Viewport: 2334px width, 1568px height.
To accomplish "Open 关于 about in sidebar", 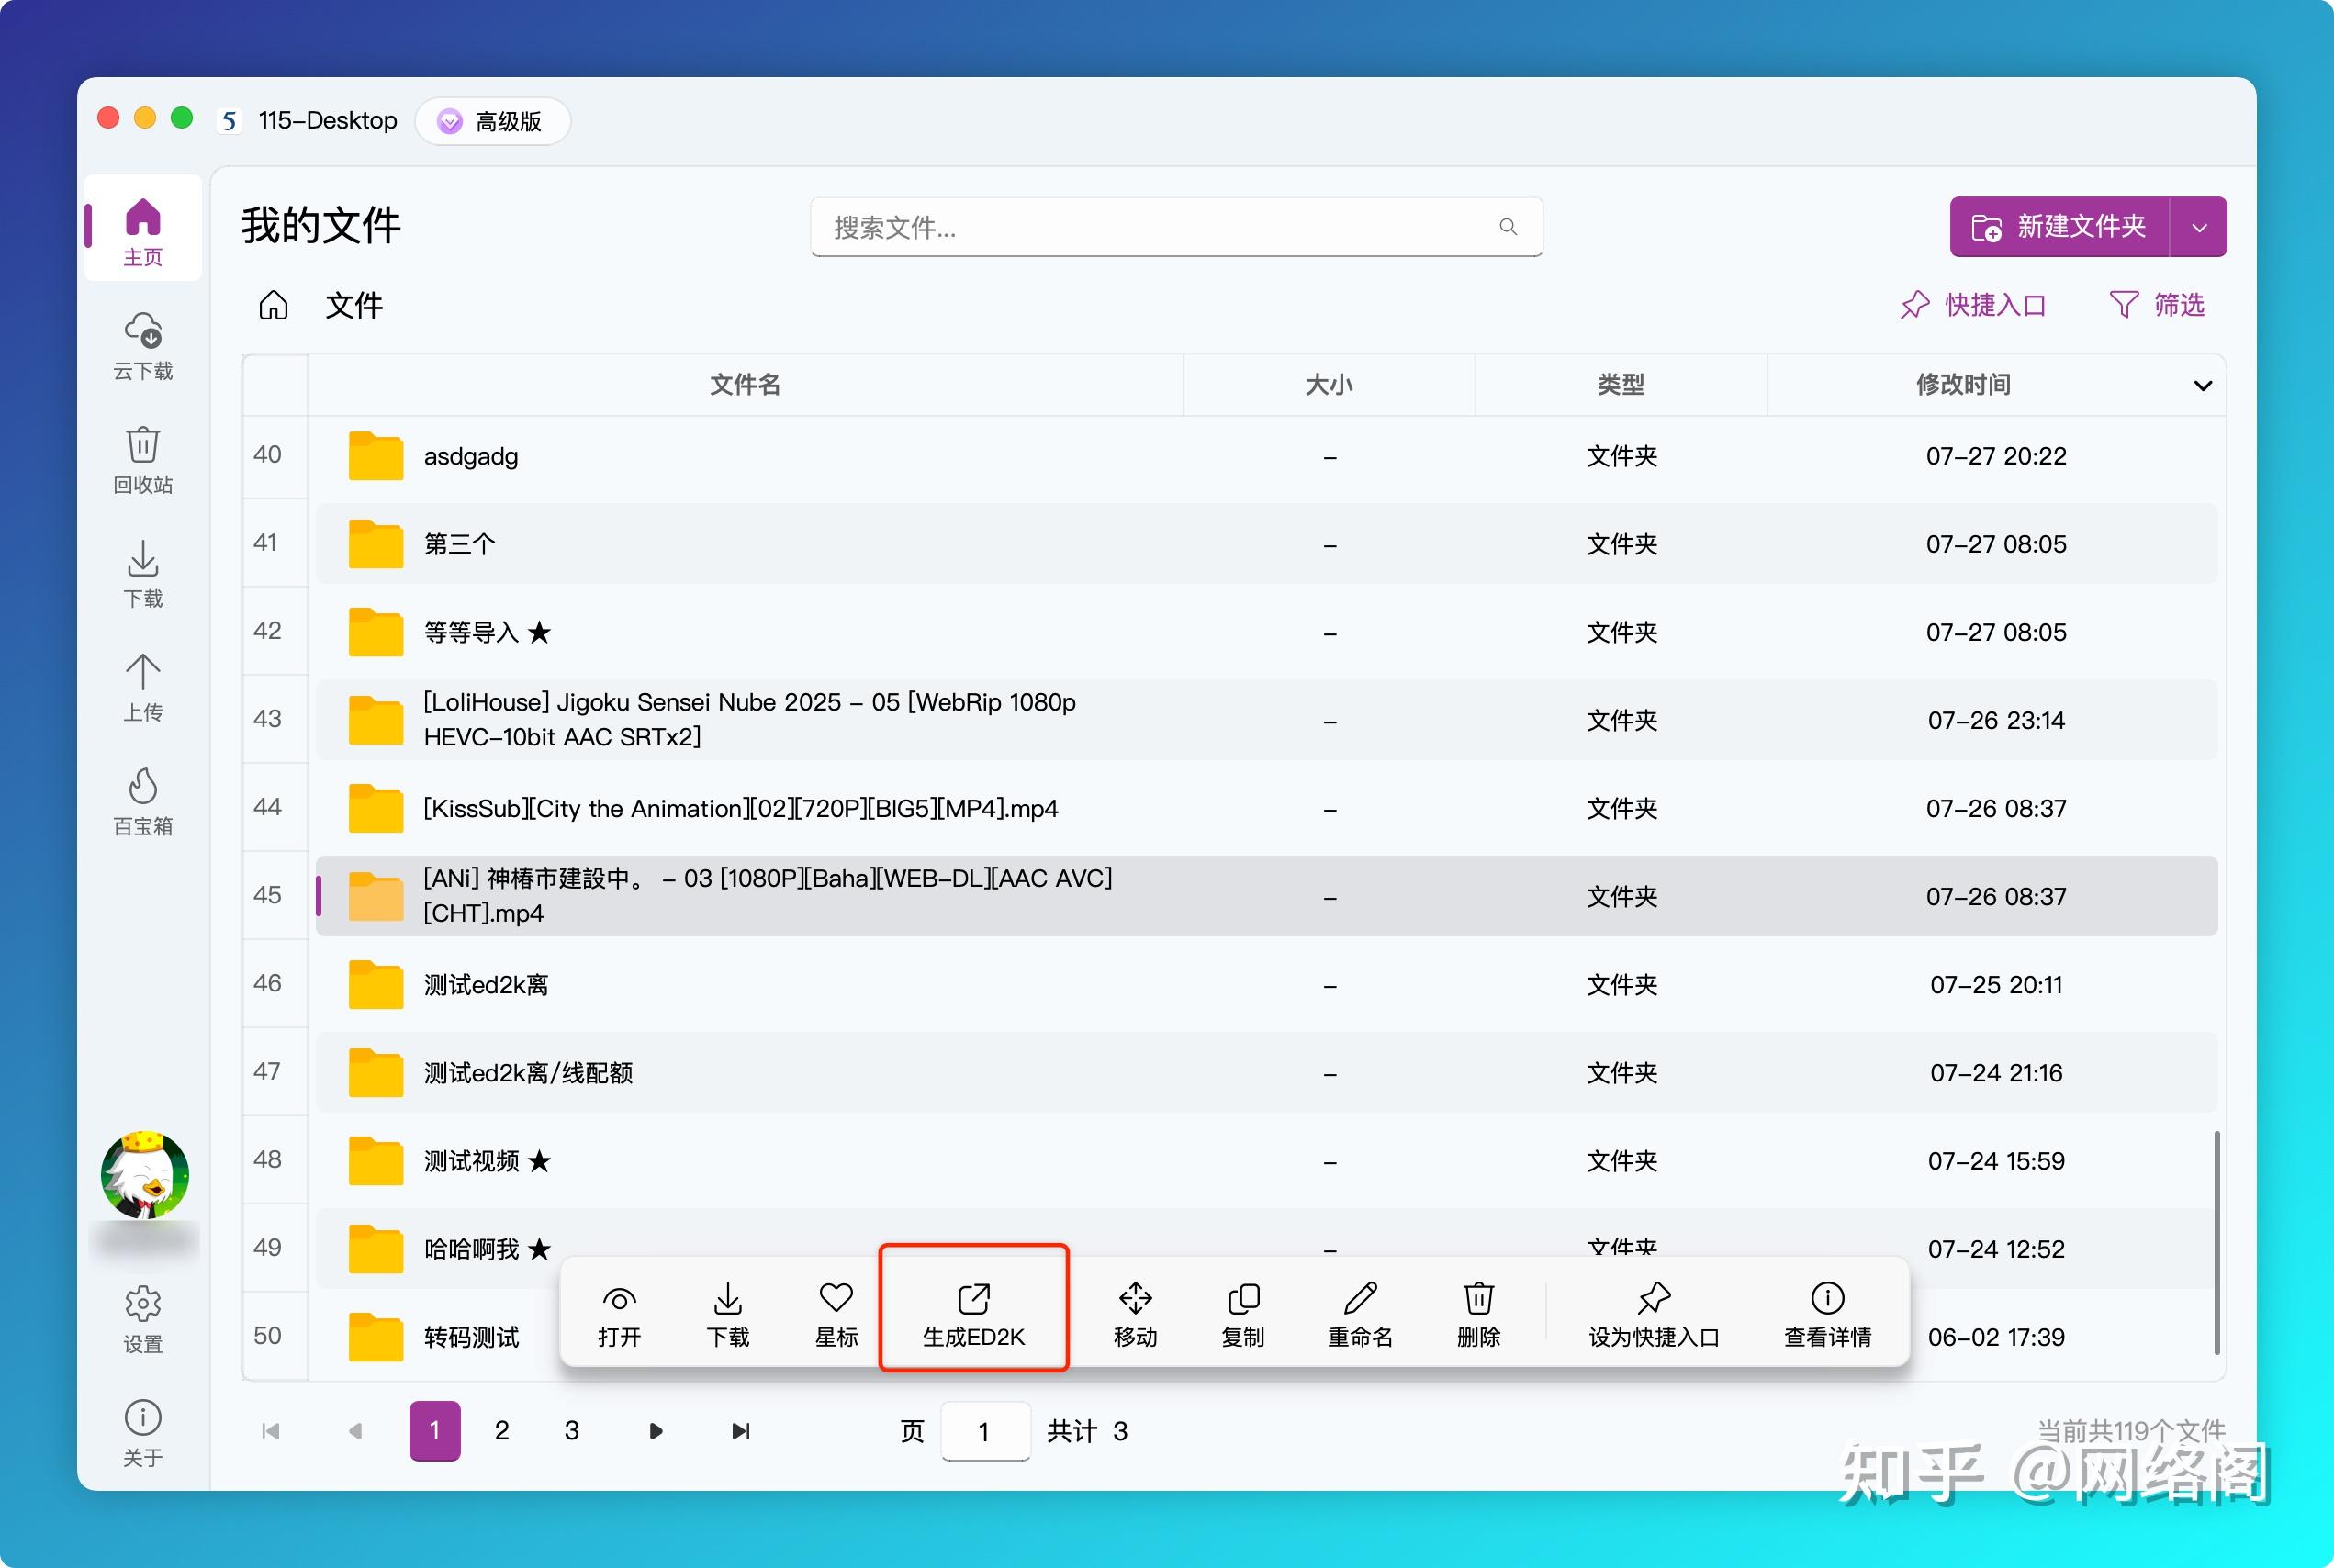I will [x=143, y=1432].
